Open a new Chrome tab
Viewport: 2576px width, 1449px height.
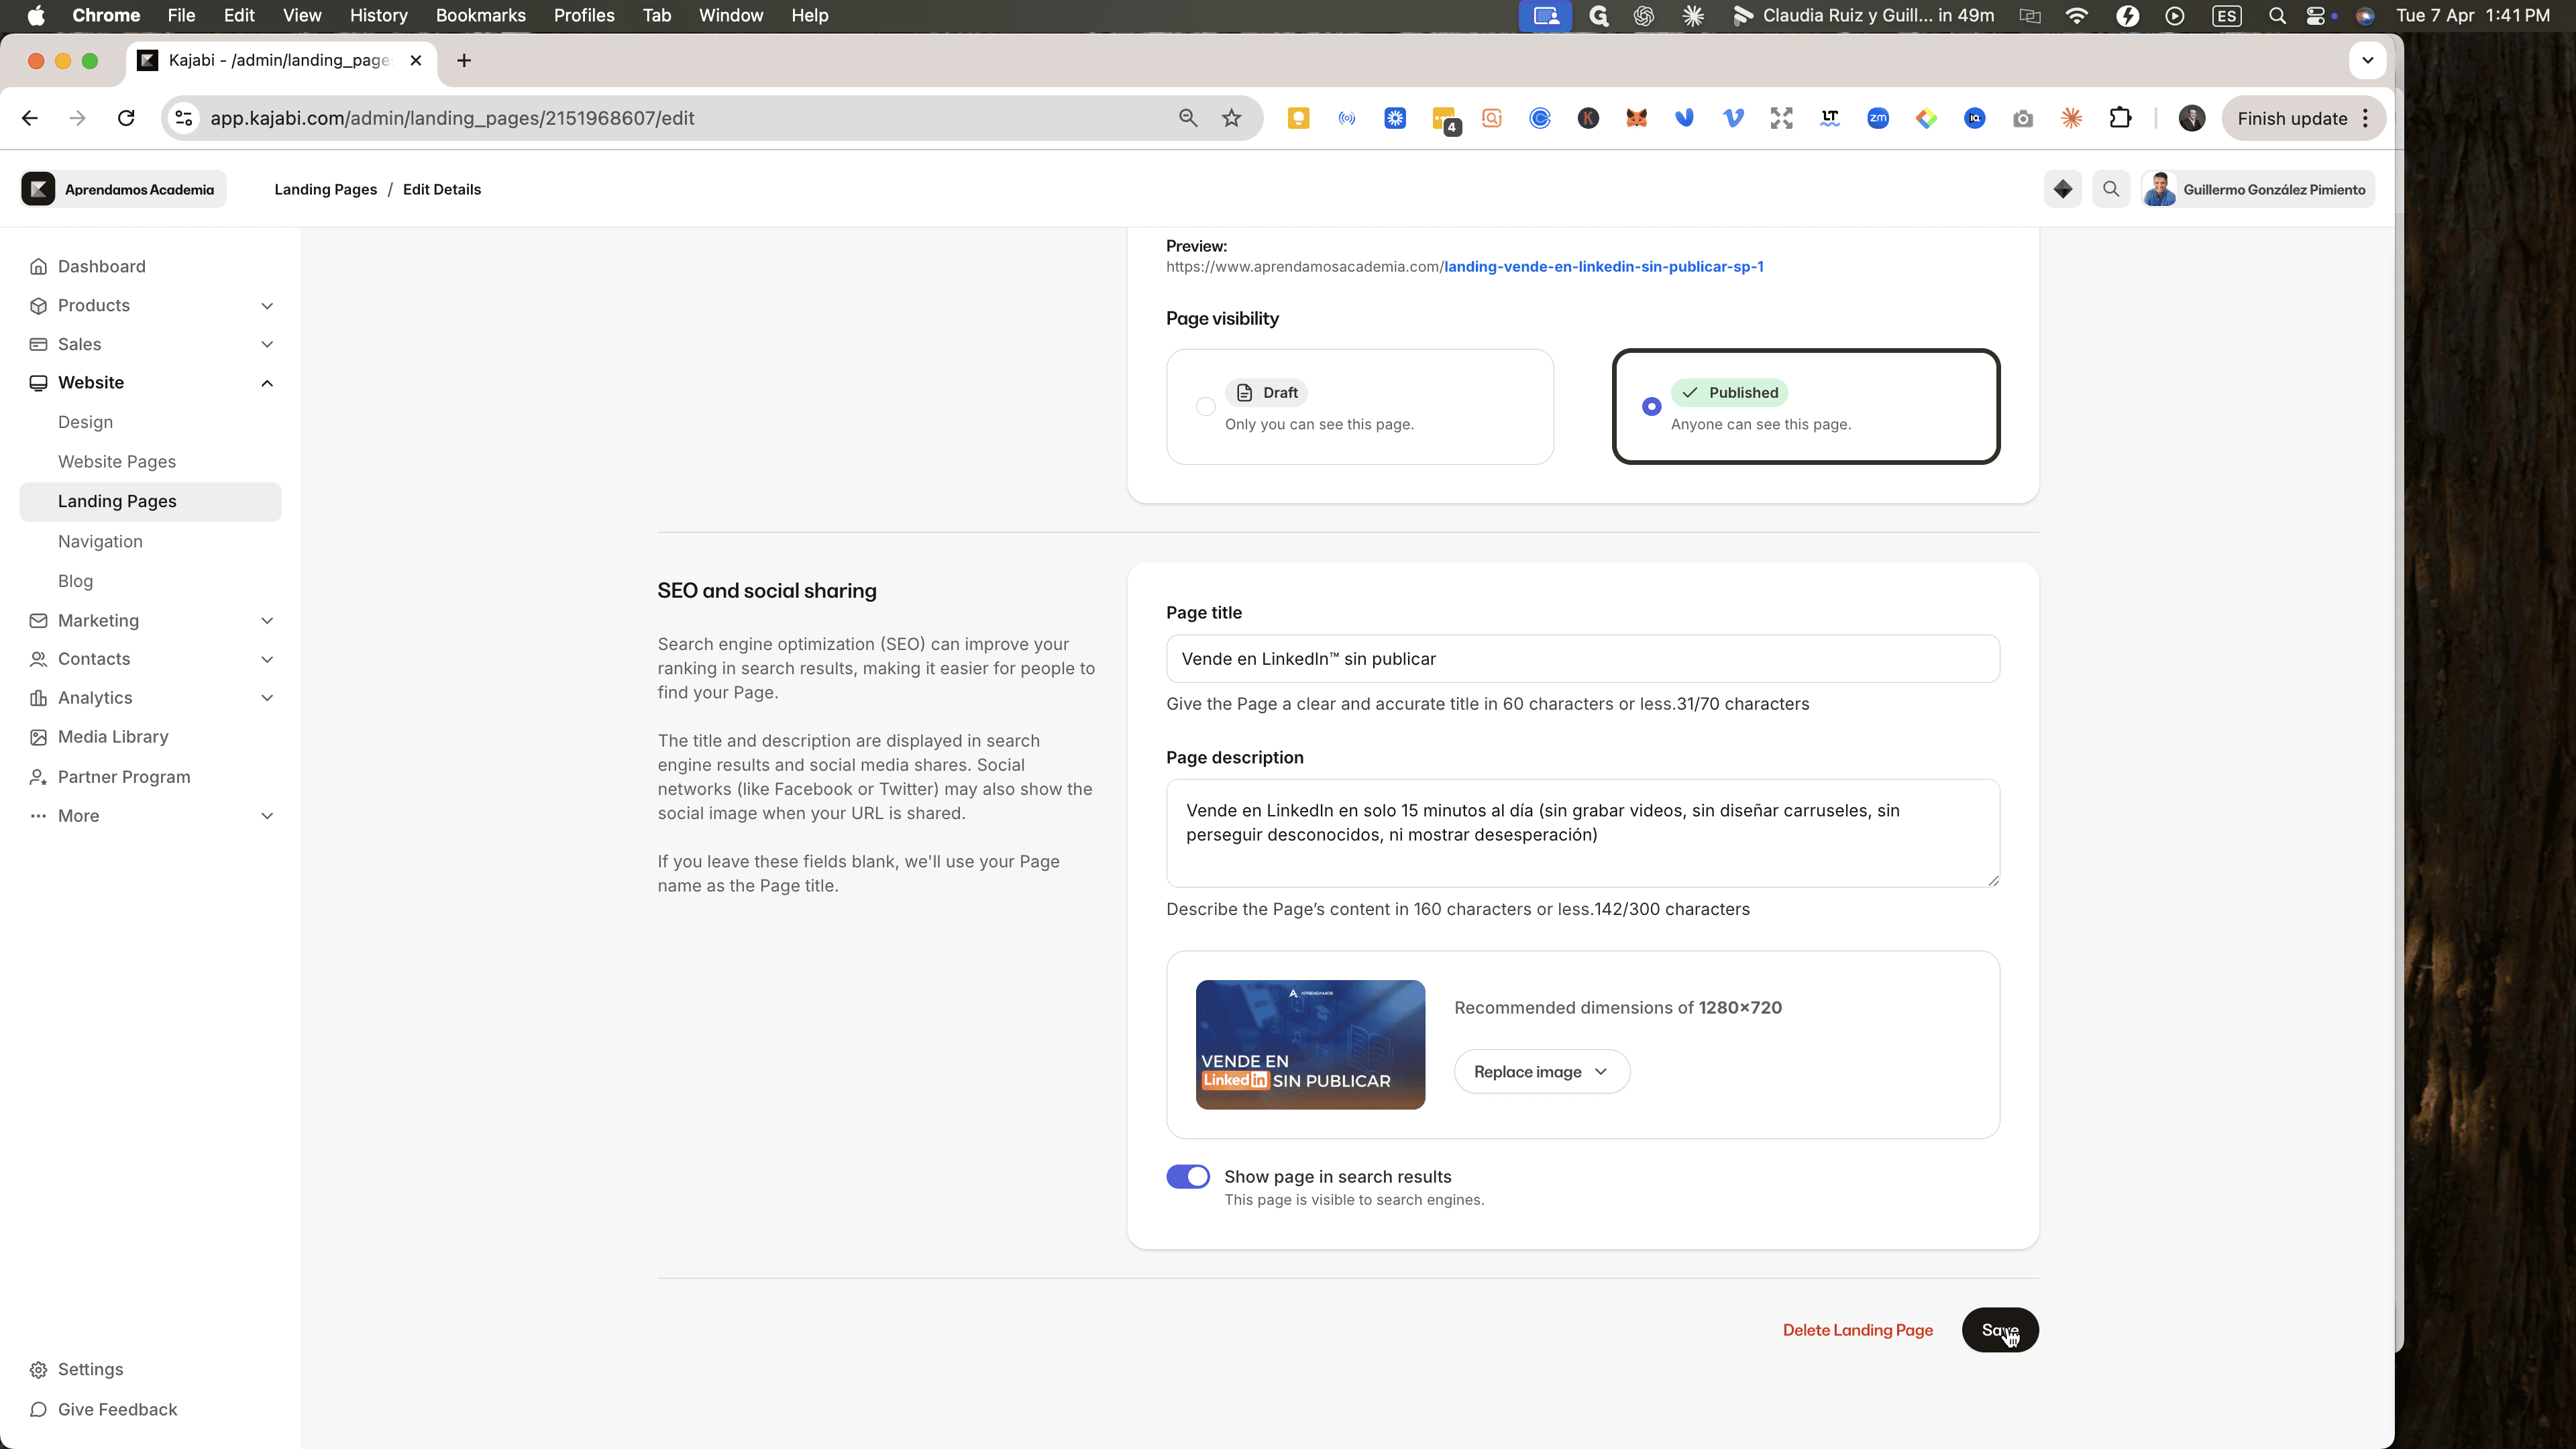click(x=464, y=61)
